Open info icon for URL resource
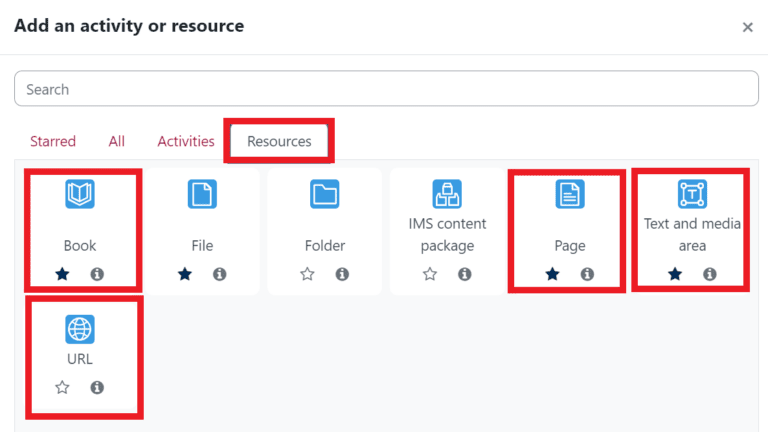The image size is (768, 432). pos(97,388)
